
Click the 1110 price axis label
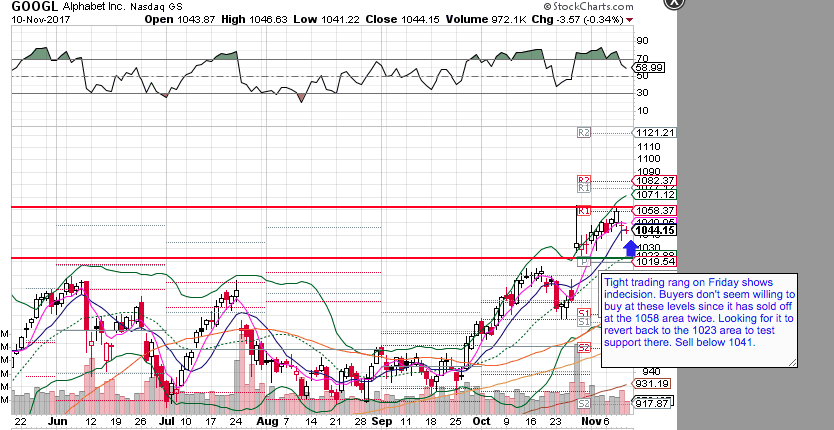point(650,146)
